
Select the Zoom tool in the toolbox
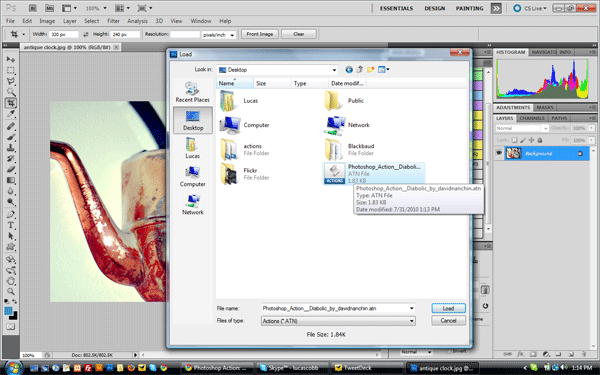[x=11, y=292]
